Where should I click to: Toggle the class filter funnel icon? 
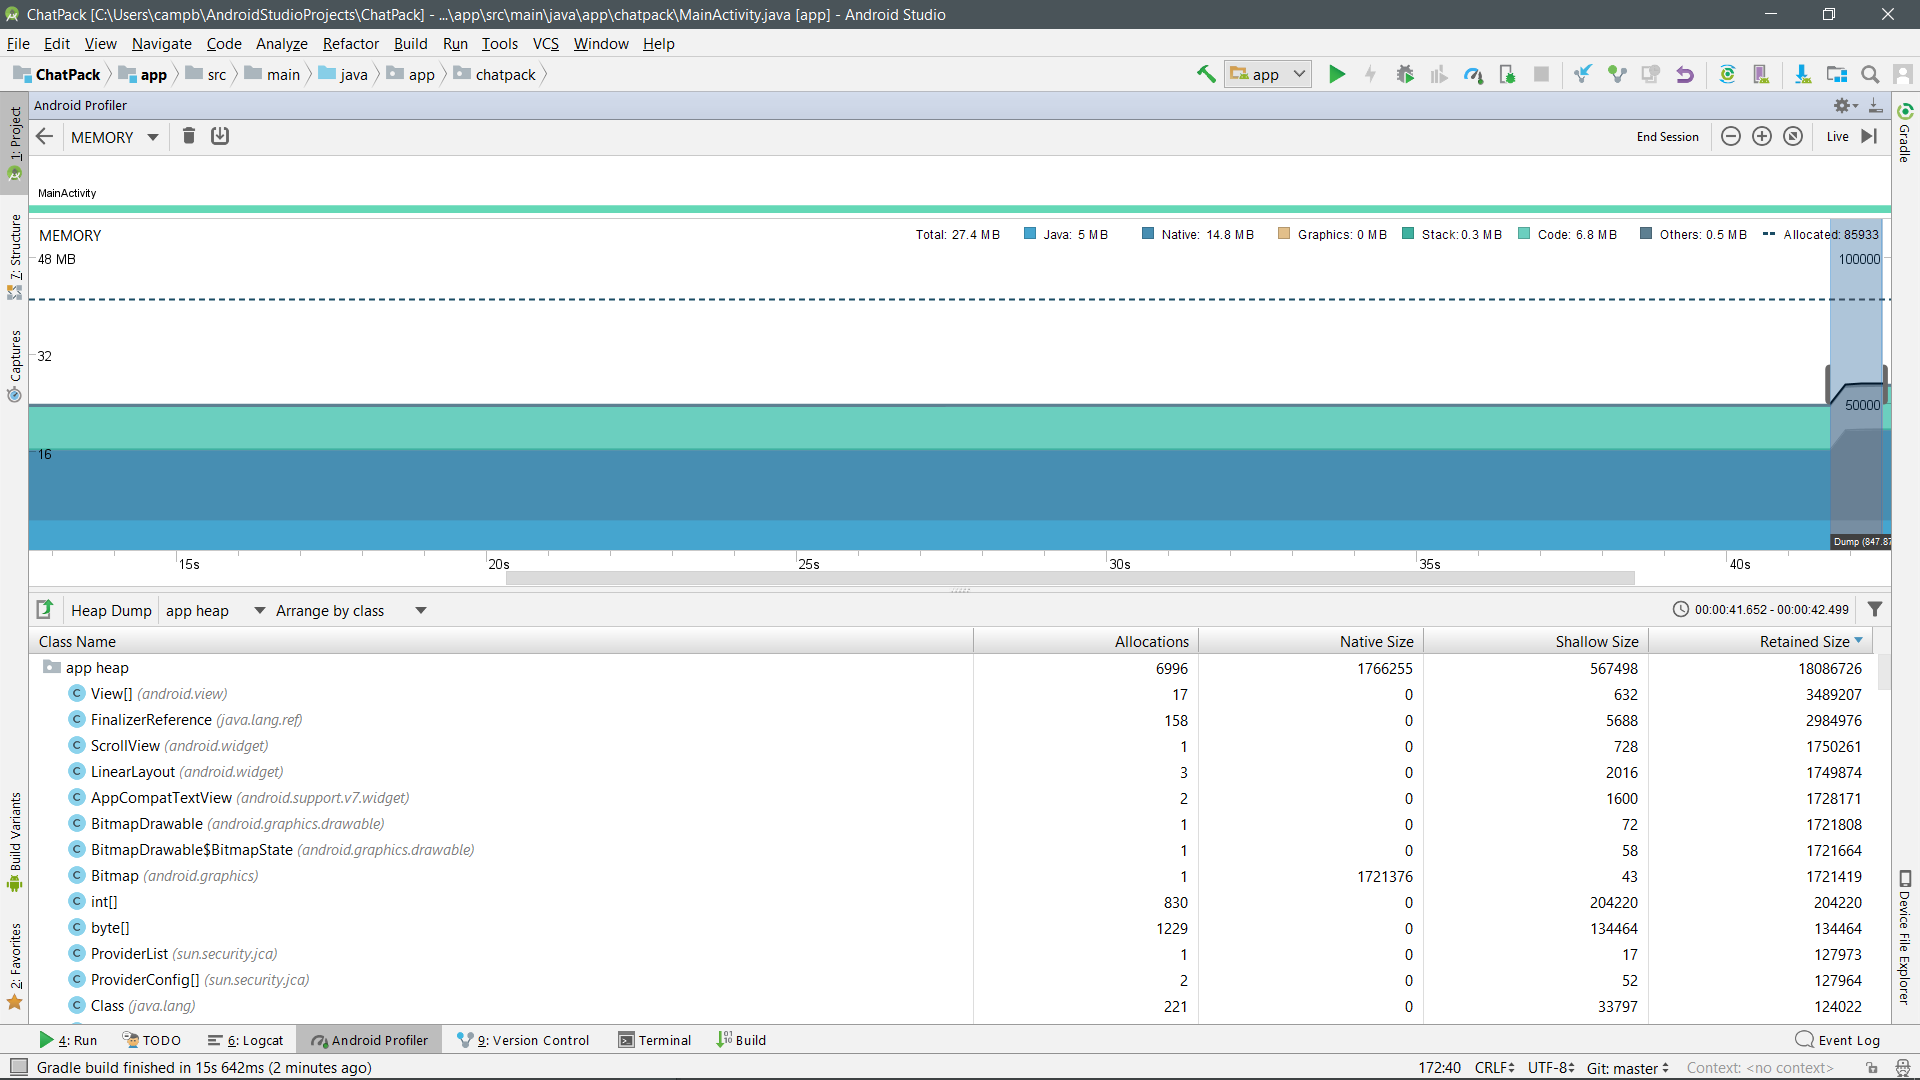1875,609
